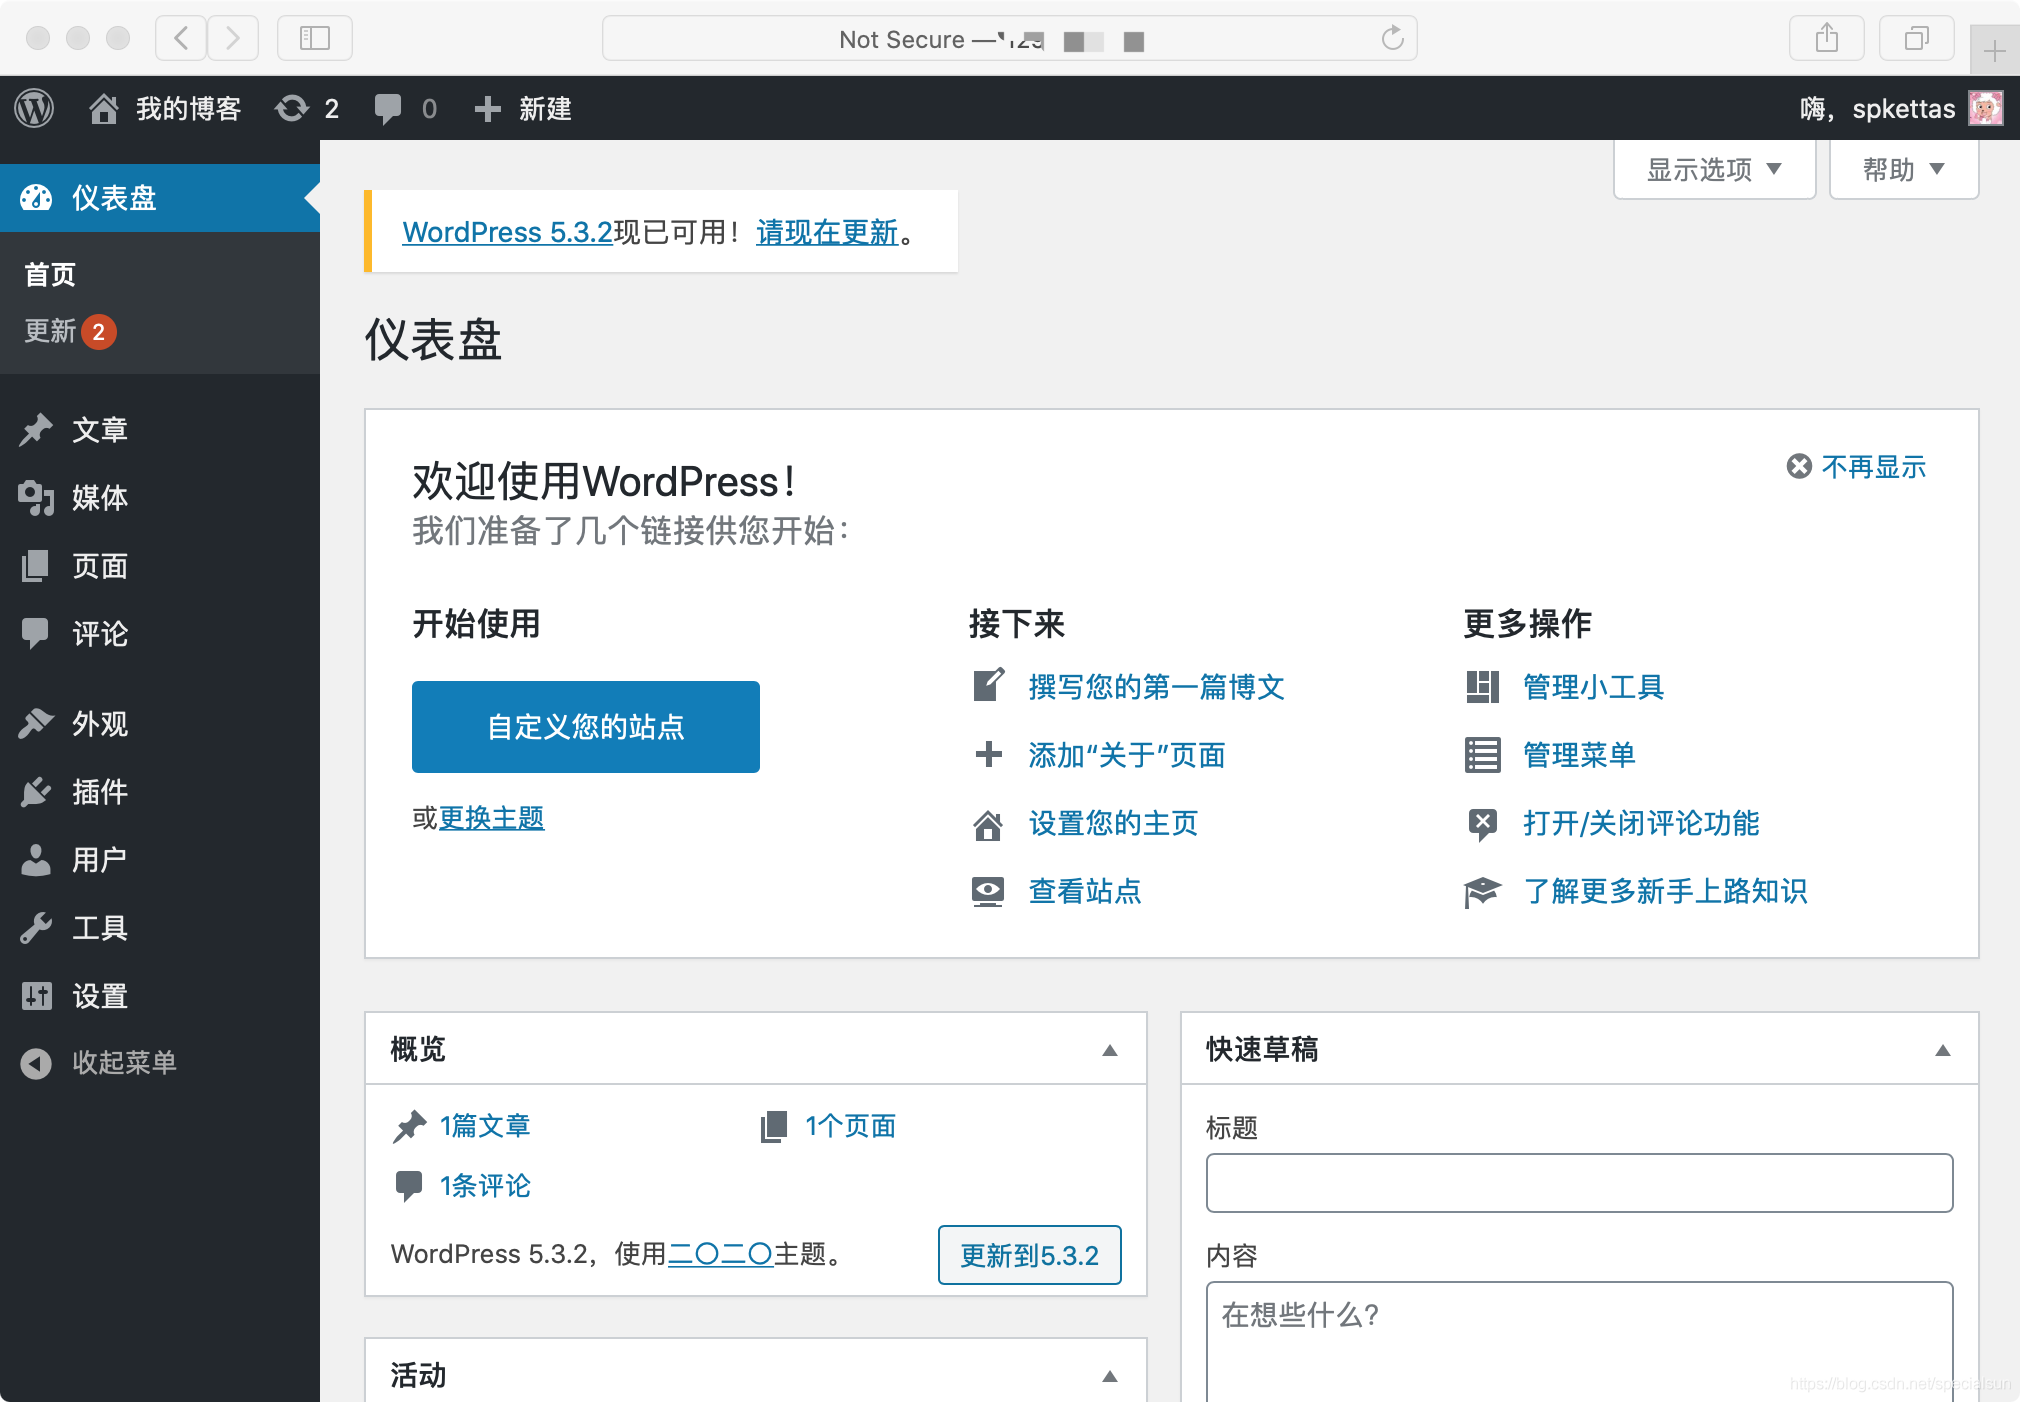
Task: Click the 请现在更新 link
Action: [827, 232]
